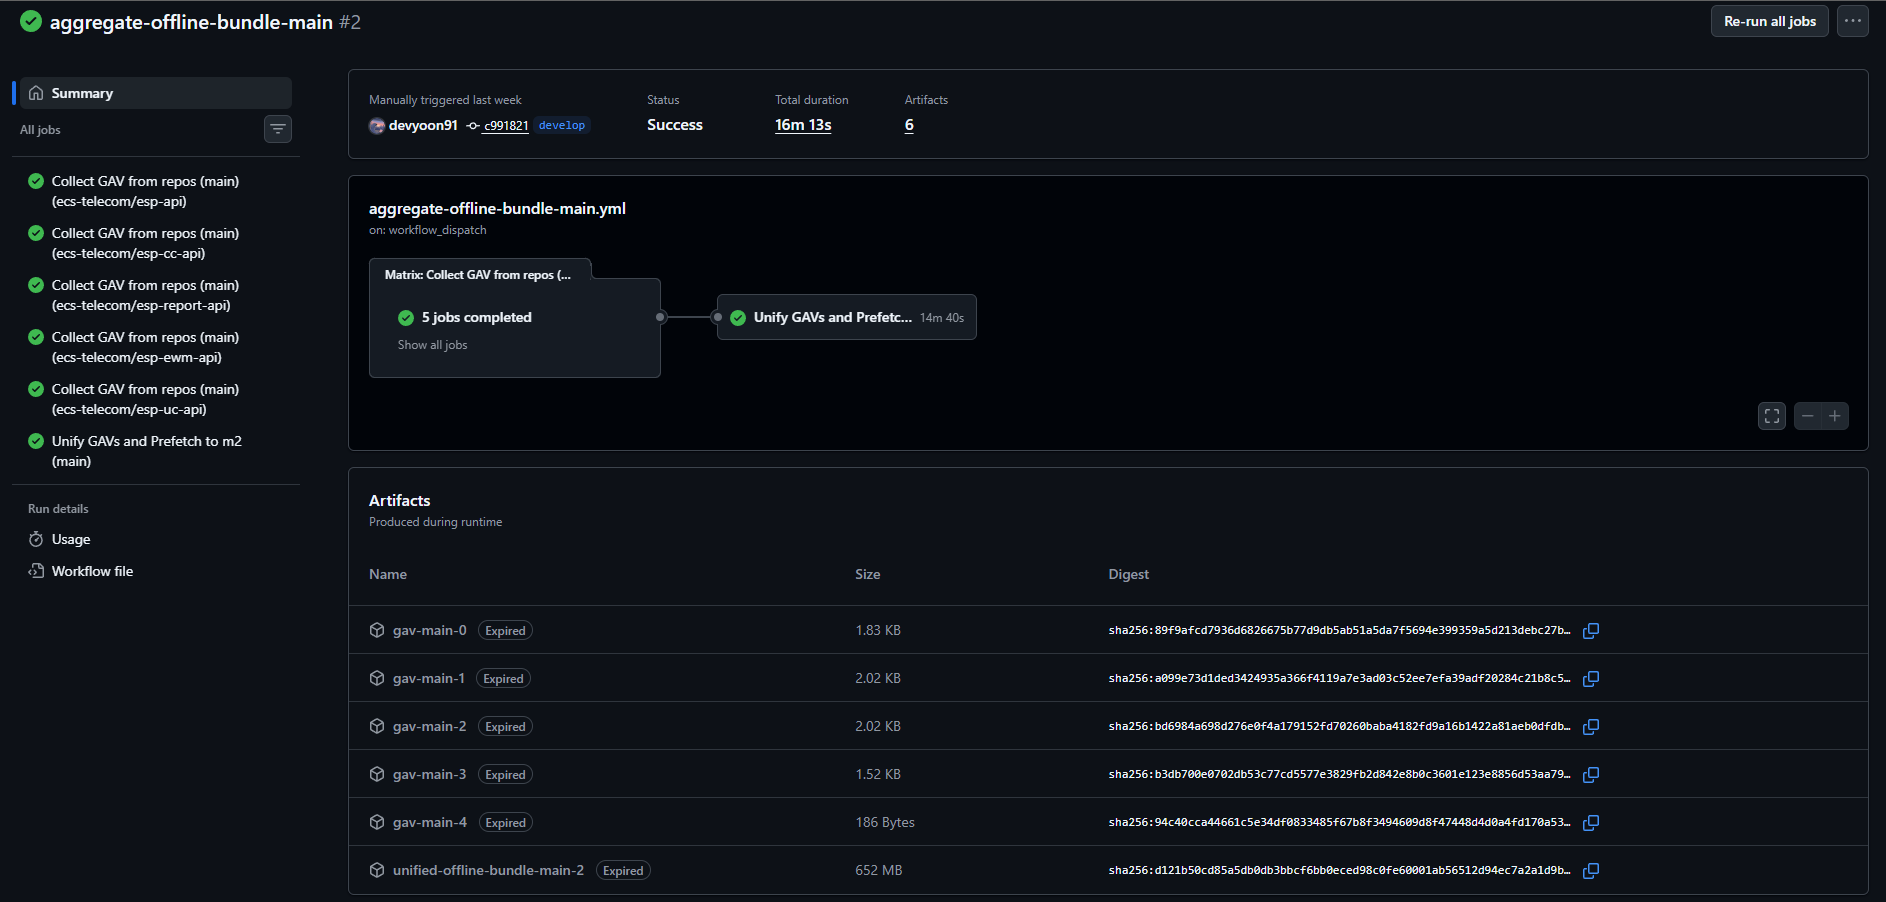Open esp-api Collect GAV job
The width and height of the screenshot is (1886, 902).
(156, 191)
